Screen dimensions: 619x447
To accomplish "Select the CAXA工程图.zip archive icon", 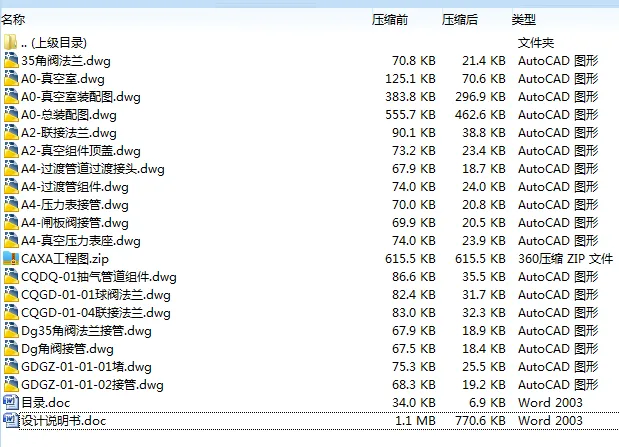I will [11, 259].
